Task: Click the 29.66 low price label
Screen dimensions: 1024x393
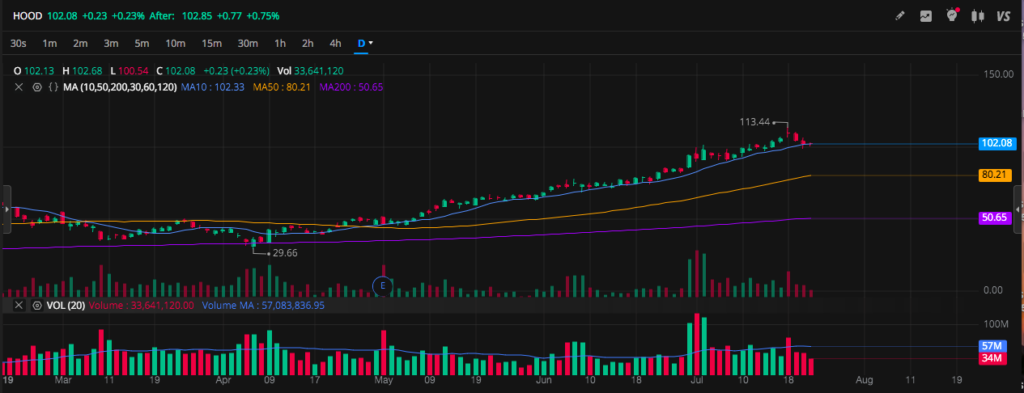Action: point(285,253)
